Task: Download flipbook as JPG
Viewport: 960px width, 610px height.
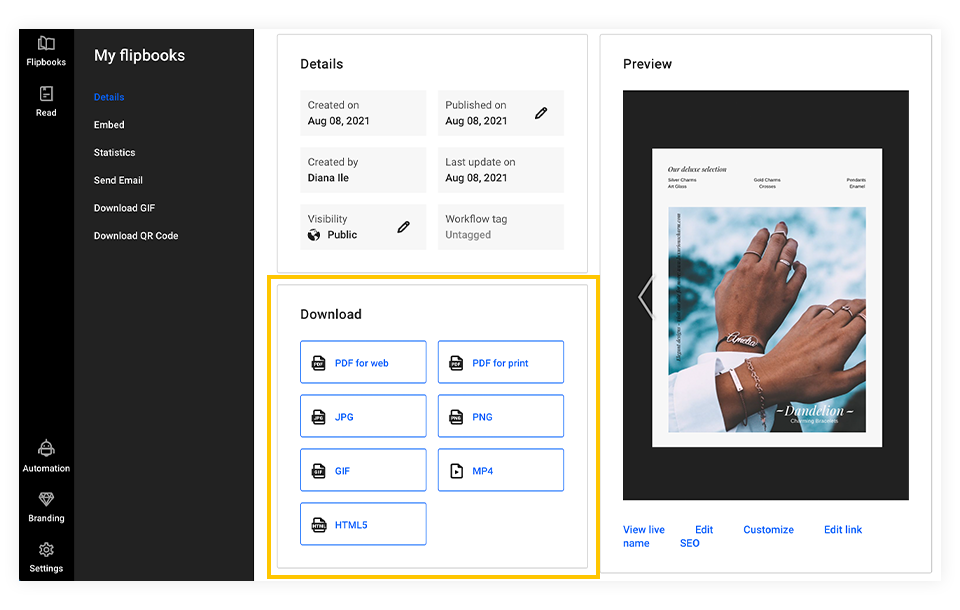Action: tap(363, 416)
